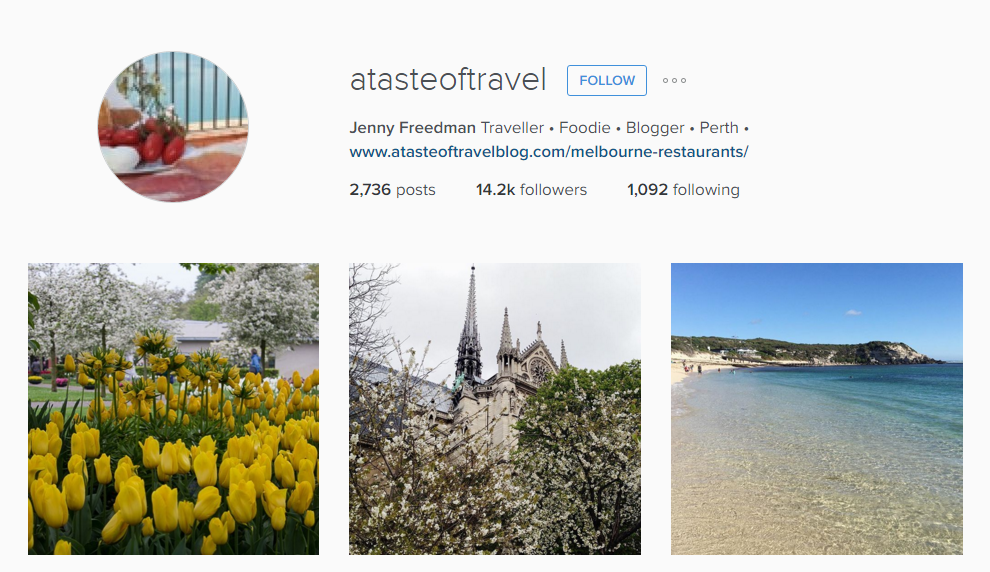Click the word following label

(706, 190)
